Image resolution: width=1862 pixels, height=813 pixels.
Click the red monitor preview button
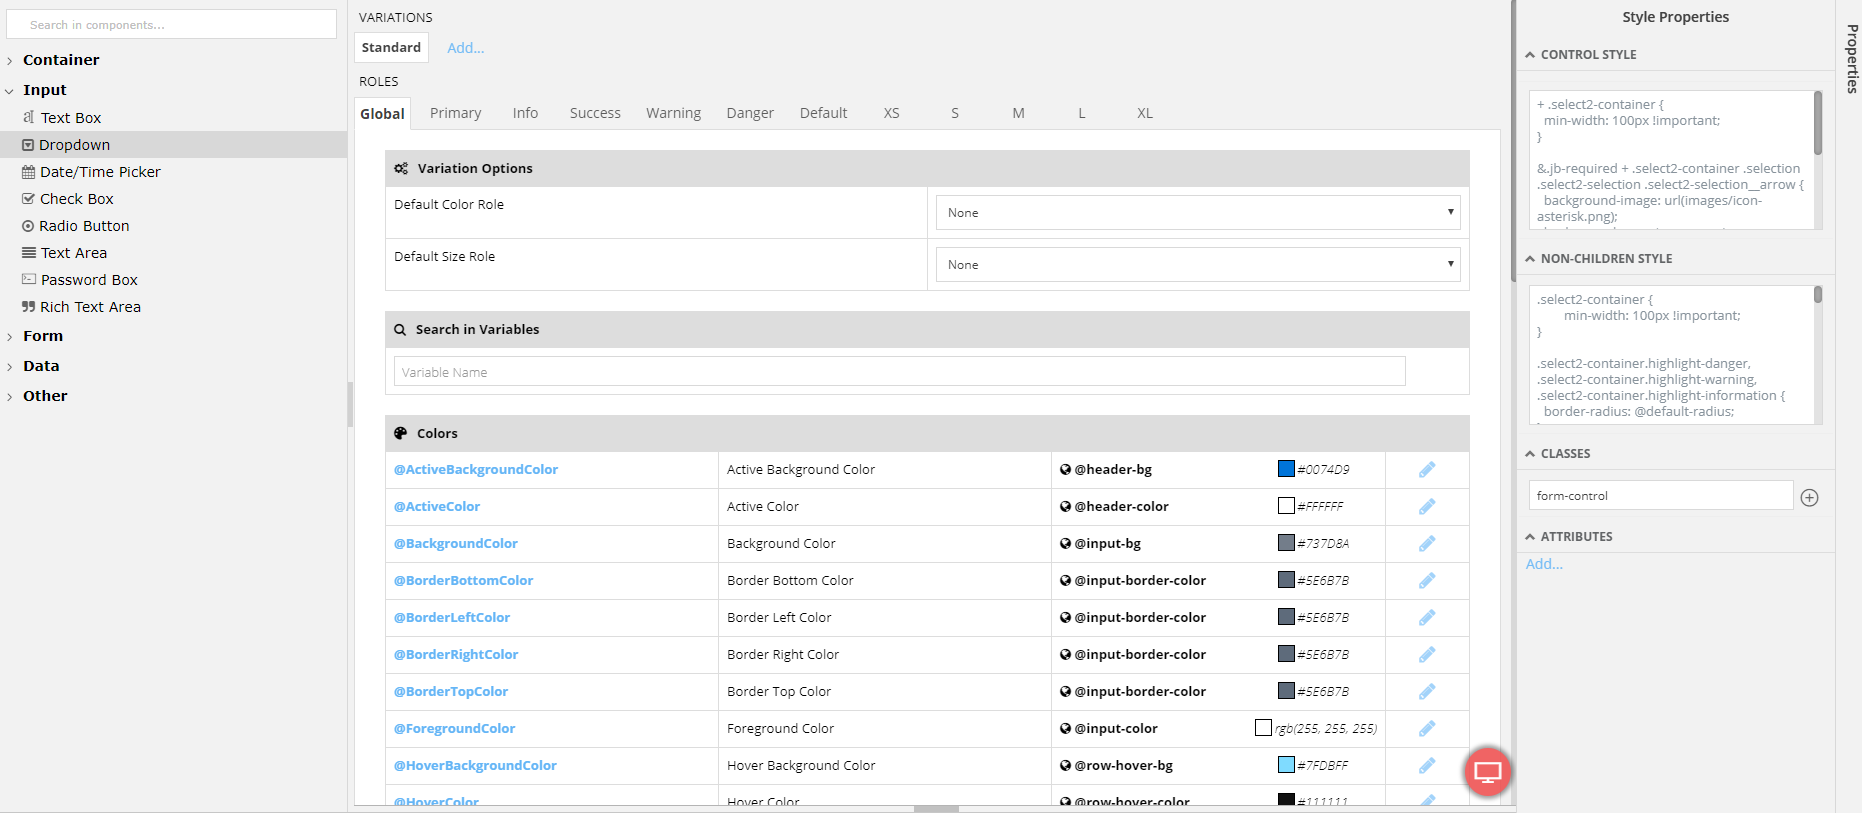pos(1487,772)
